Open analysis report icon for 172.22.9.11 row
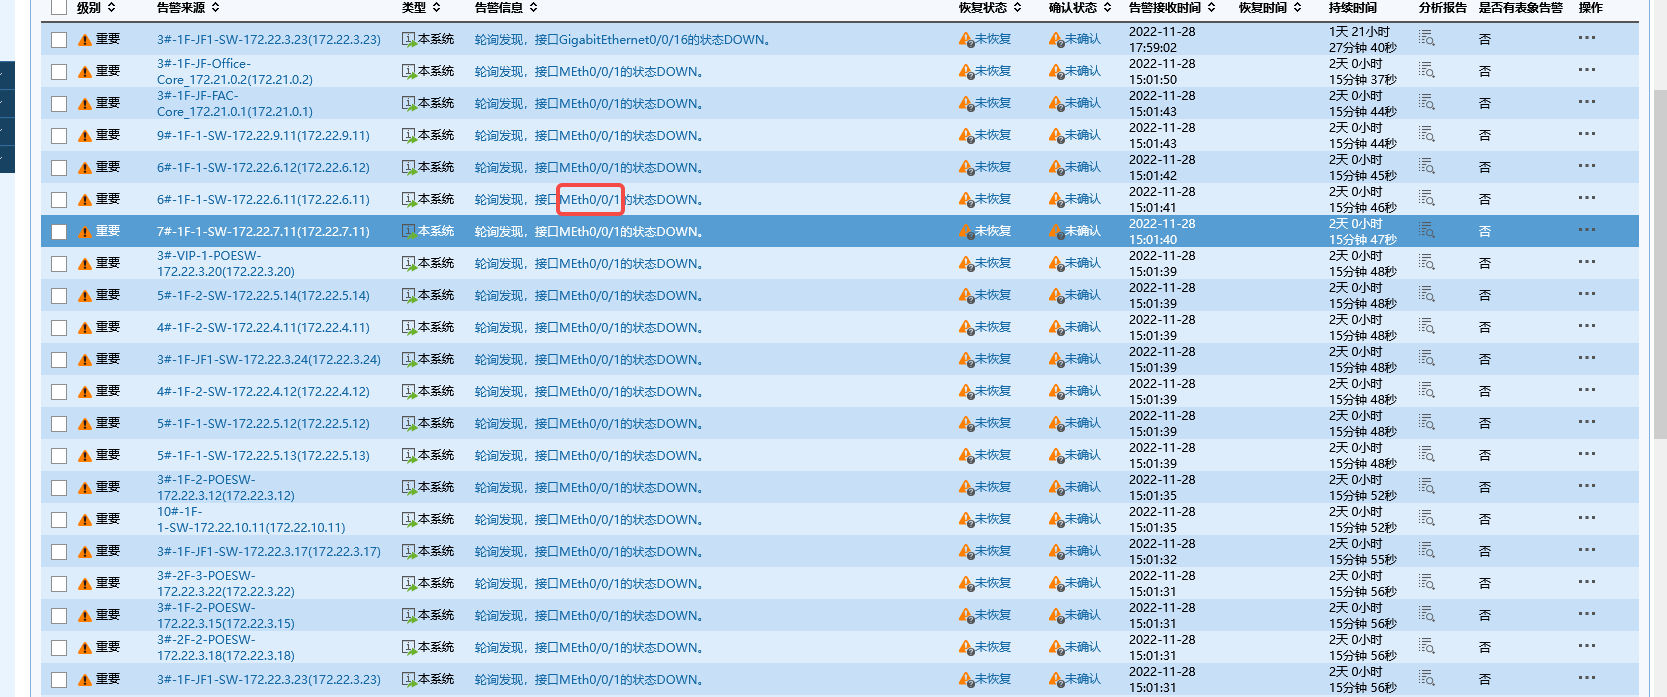Screen dimensions: 1667x697 pyautogui.click(x=1427, y=134)
